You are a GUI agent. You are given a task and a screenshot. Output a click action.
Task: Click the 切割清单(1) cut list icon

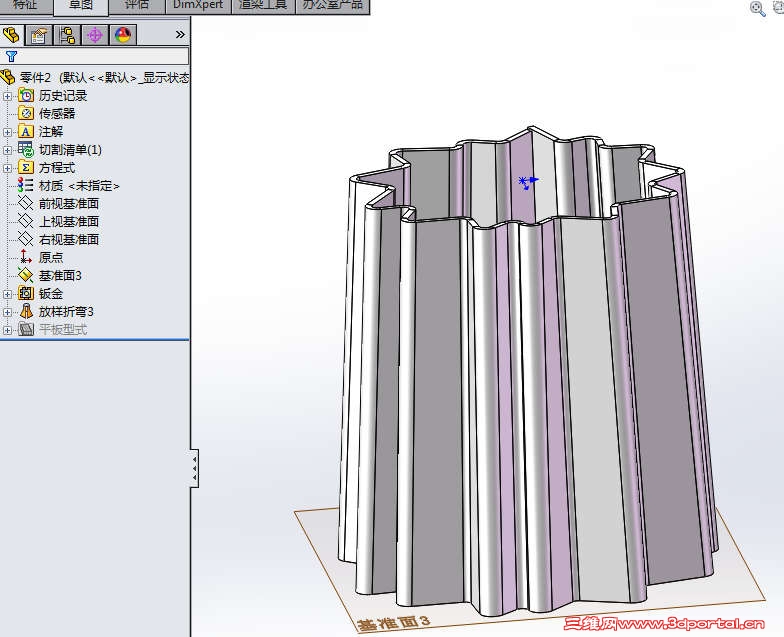[26, 150]
